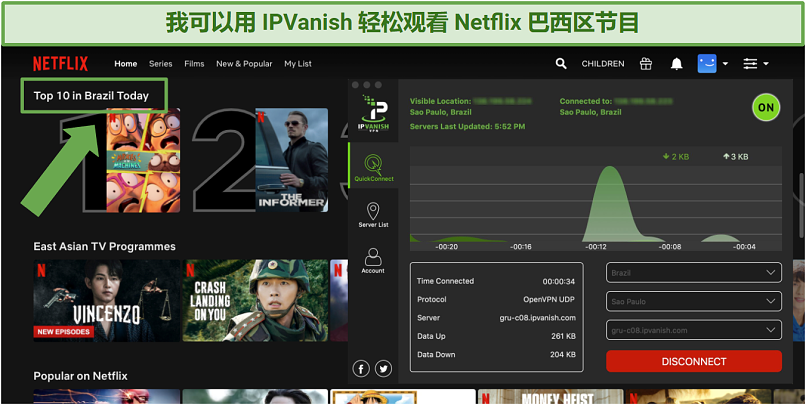Toggle the green ON VPN switch
Viewport: 806px width, 405px height.
click(x=766, y=107)
